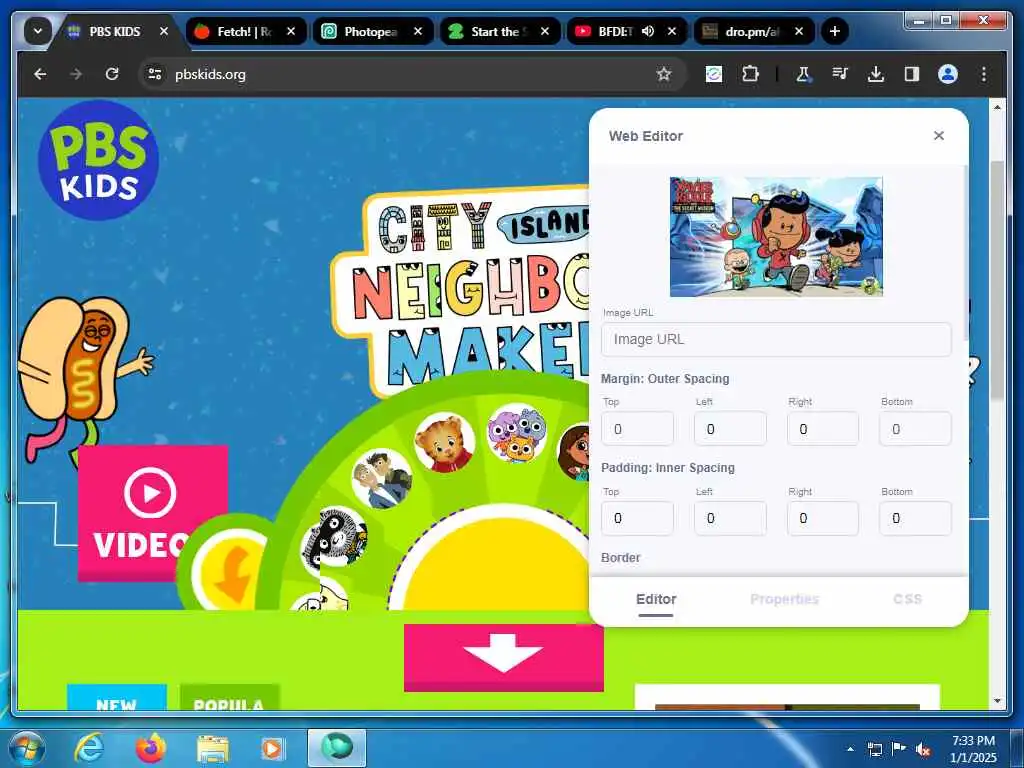Viewport: 1024px width, 768px height.
Task: Mute the BFDI tab audio icon
Action: 648,31
